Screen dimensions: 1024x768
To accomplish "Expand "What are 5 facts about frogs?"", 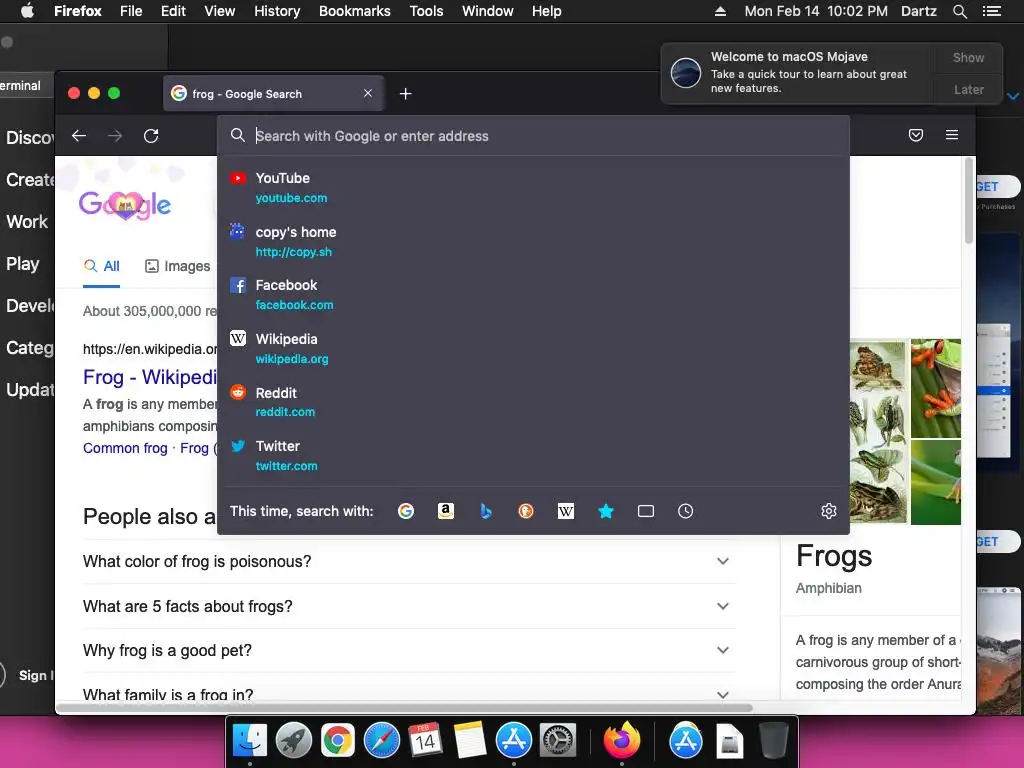I will 409,606.
